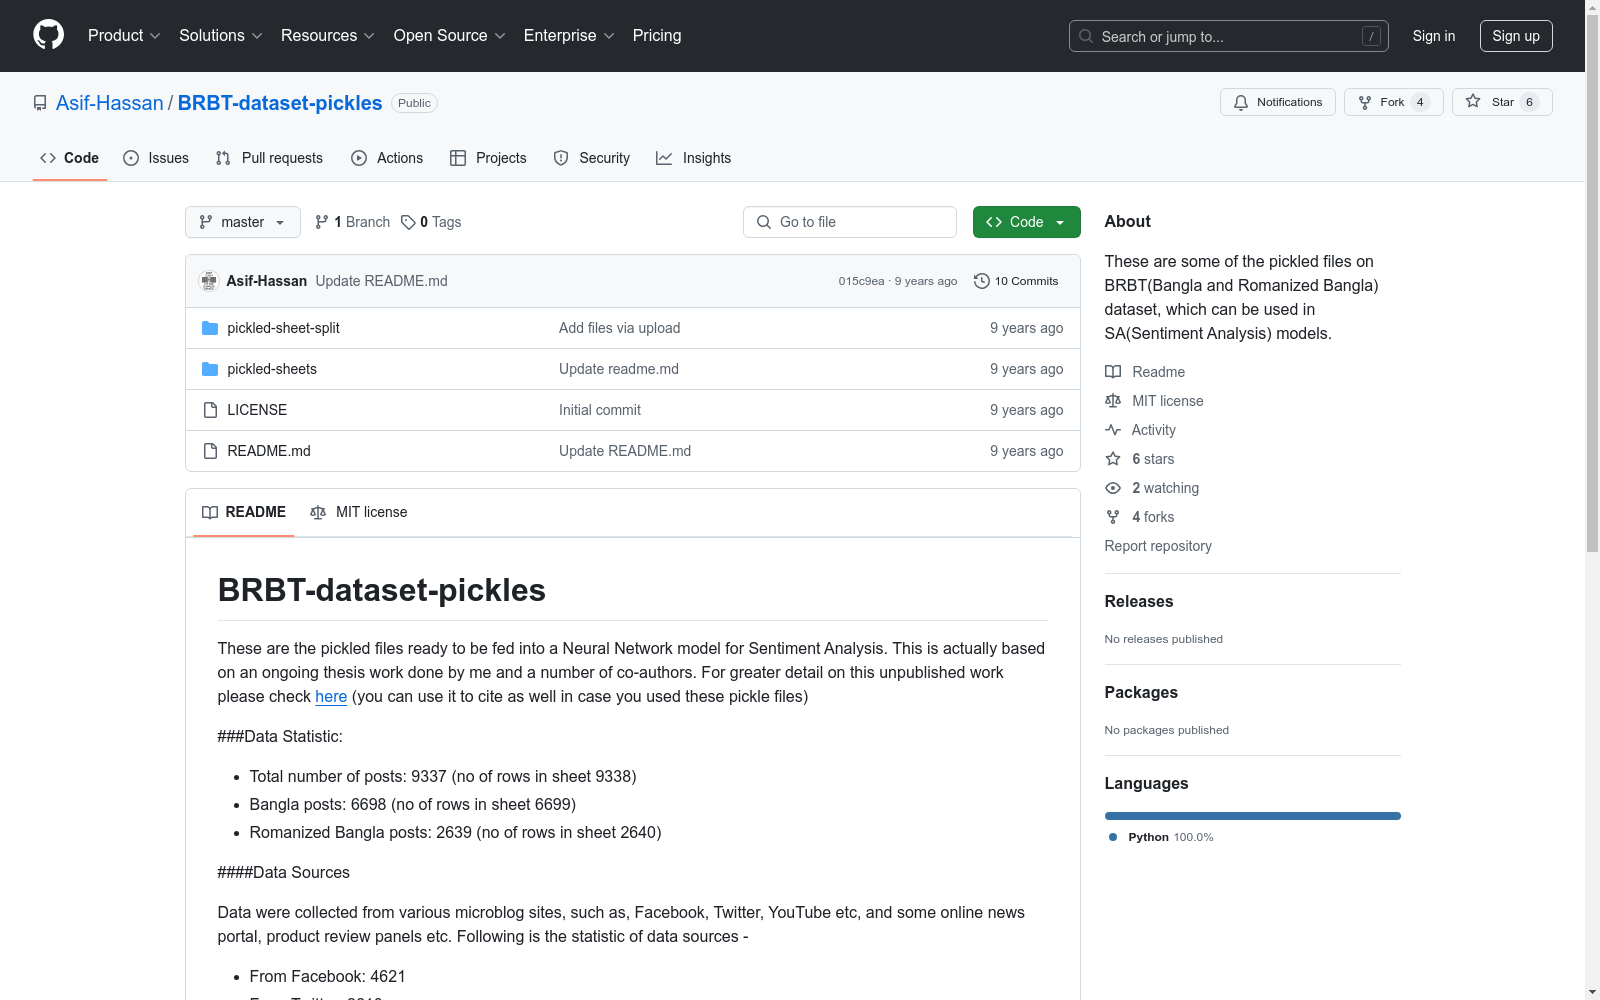
Task: Open the README.md file
Action: coord(269,451)
